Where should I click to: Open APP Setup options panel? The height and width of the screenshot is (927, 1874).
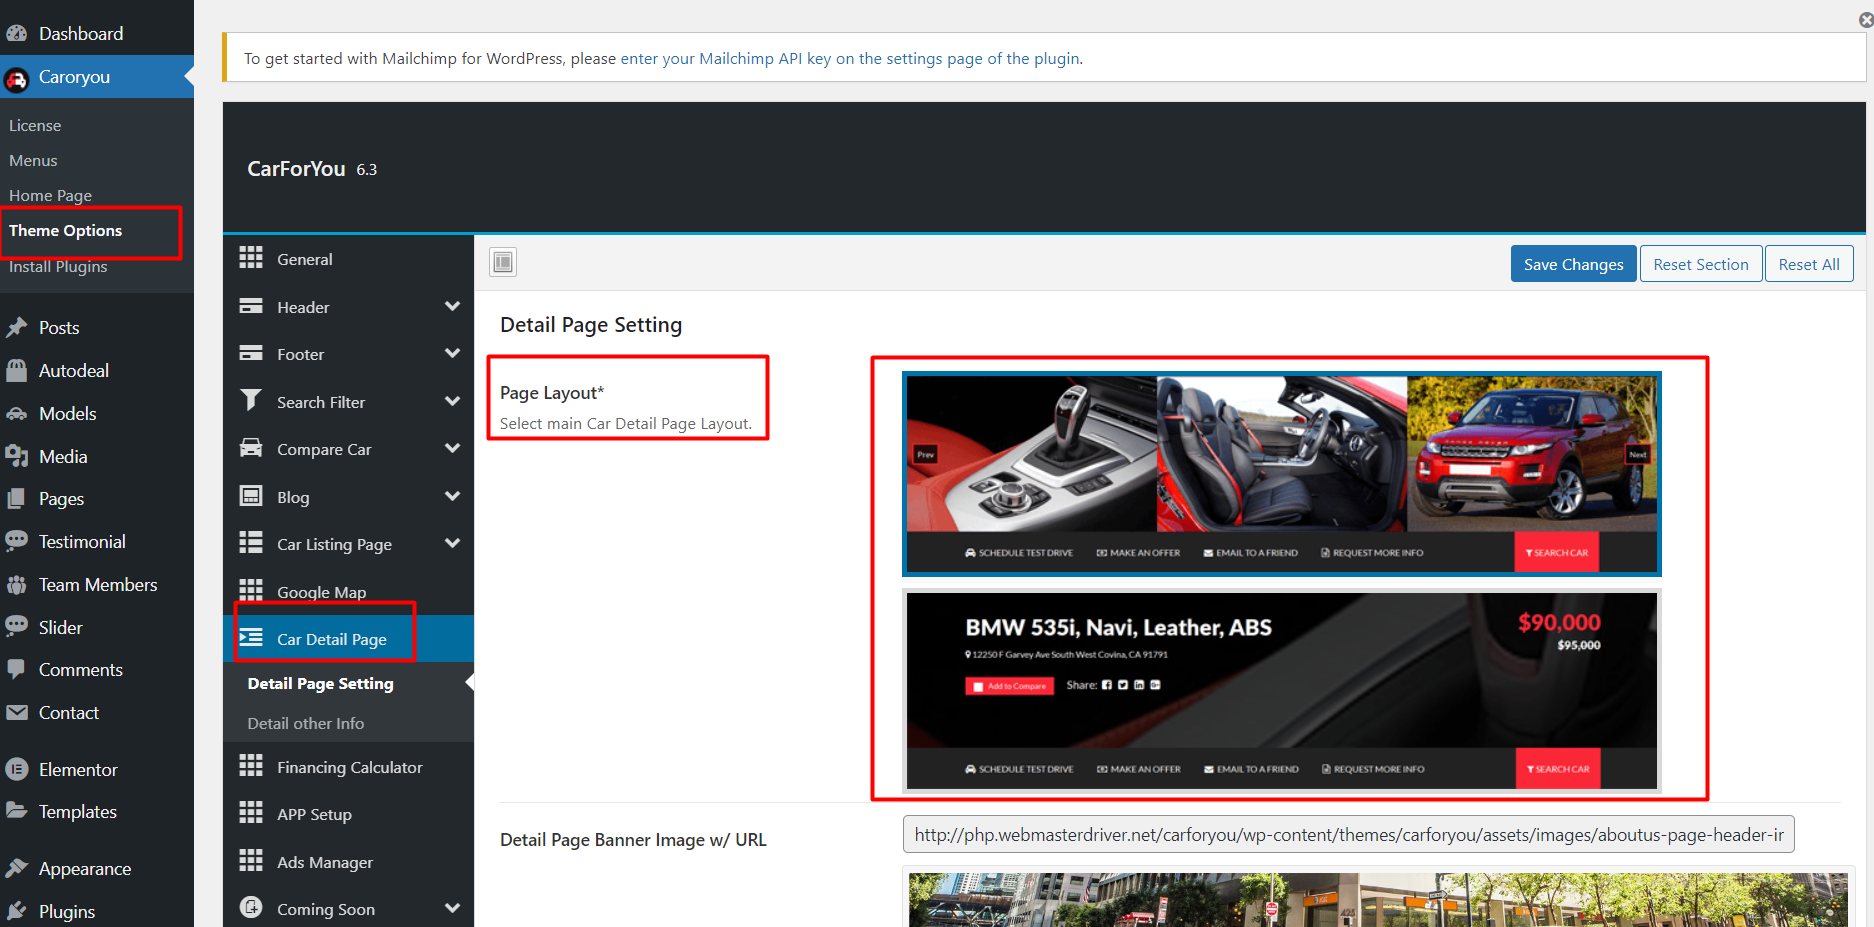tap(348, 814)
